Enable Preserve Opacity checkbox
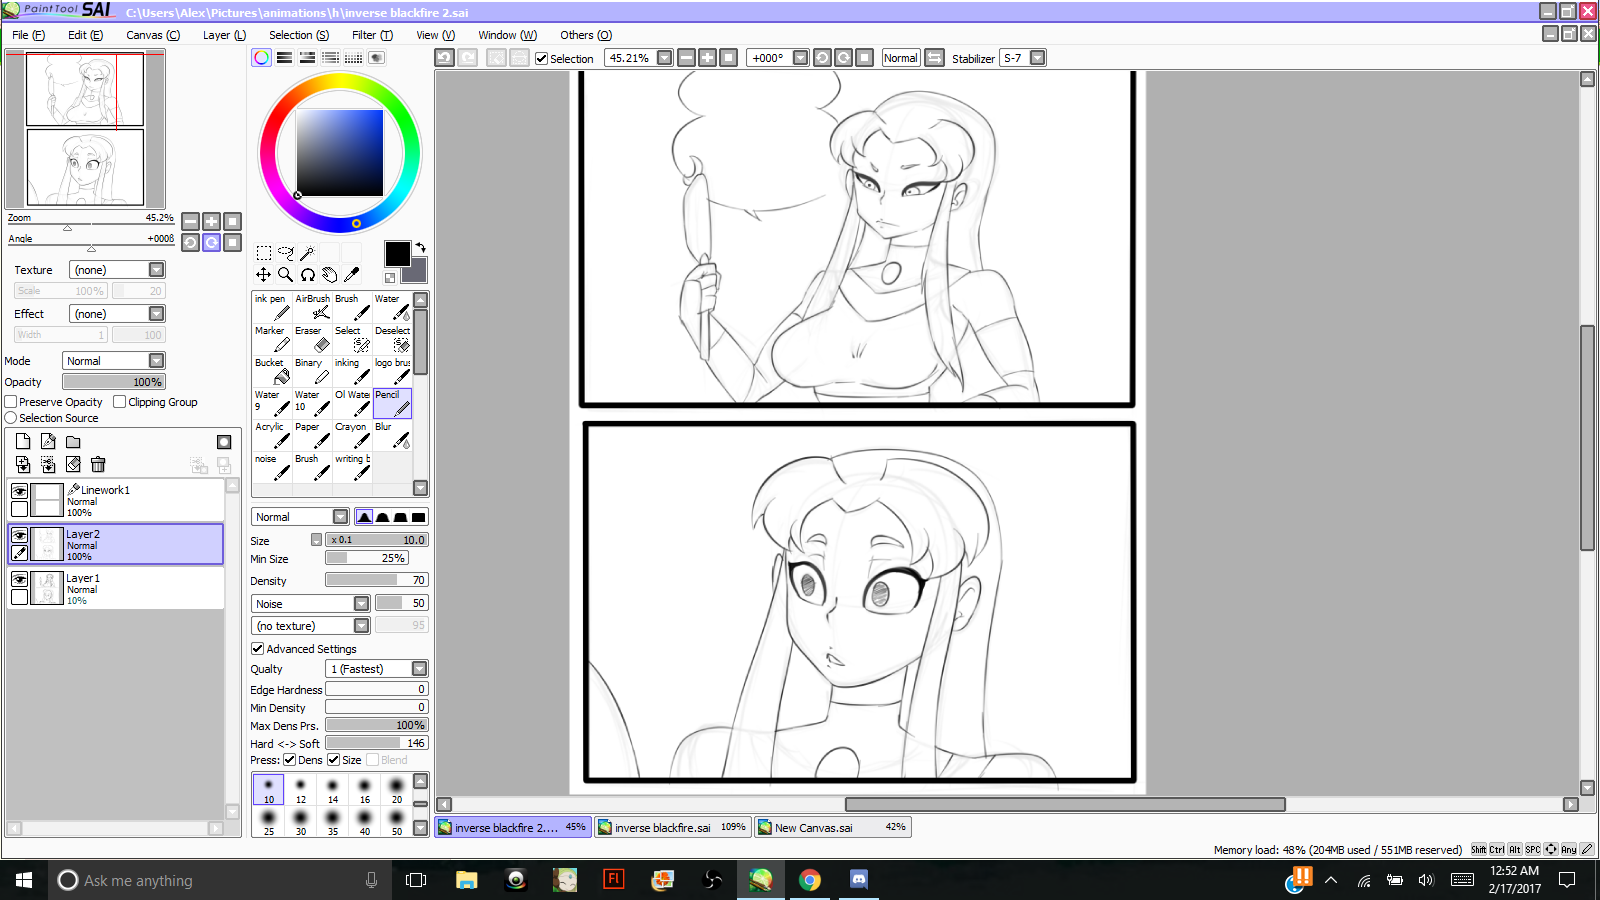Viewport: 1600px width, 900px height. [11, 402]
